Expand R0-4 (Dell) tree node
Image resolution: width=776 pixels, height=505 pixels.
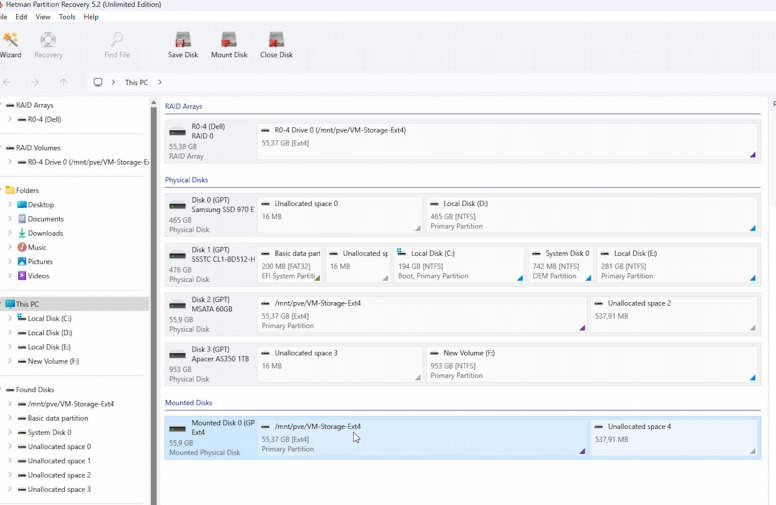[10, 119]
